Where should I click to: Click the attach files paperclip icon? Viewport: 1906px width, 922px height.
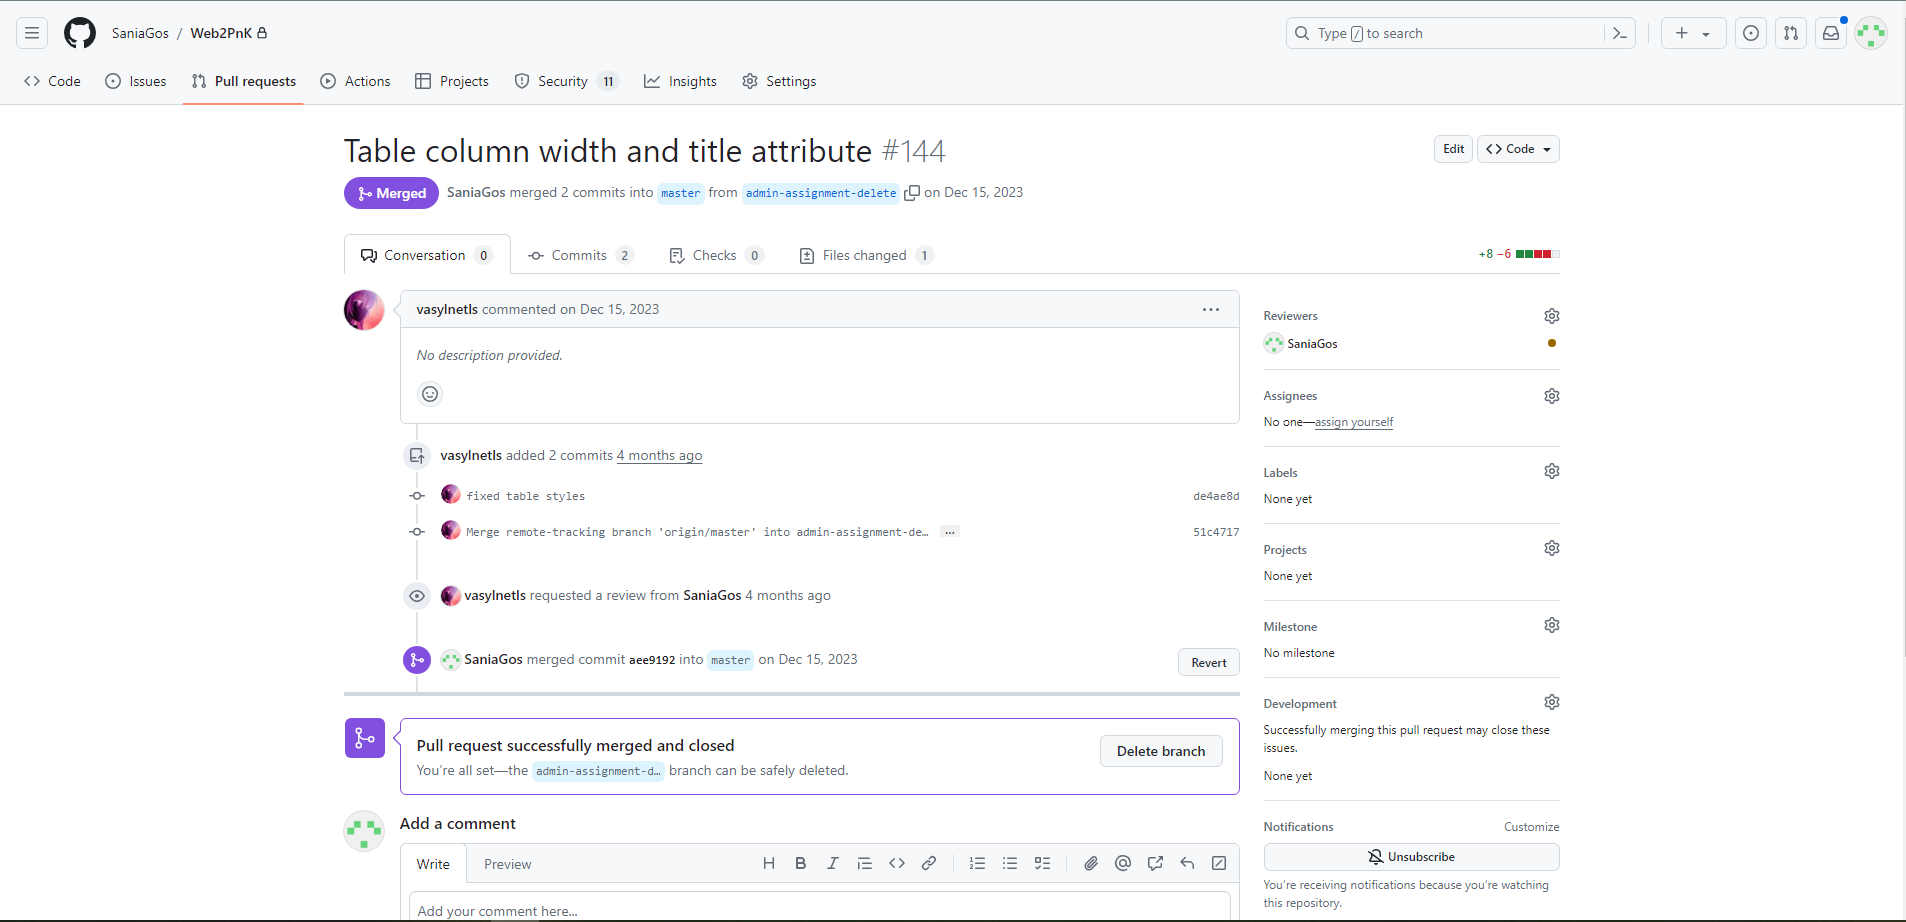point(1091,863)
